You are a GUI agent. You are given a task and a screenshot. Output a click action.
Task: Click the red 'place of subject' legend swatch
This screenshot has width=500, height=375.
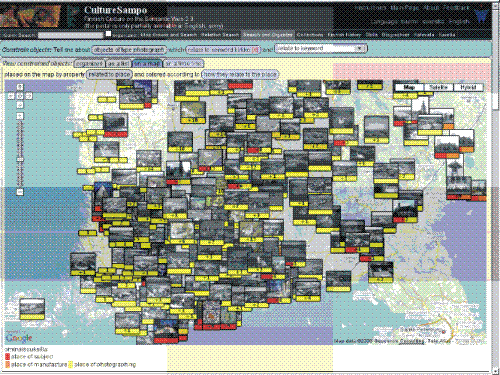coord(7,357)
